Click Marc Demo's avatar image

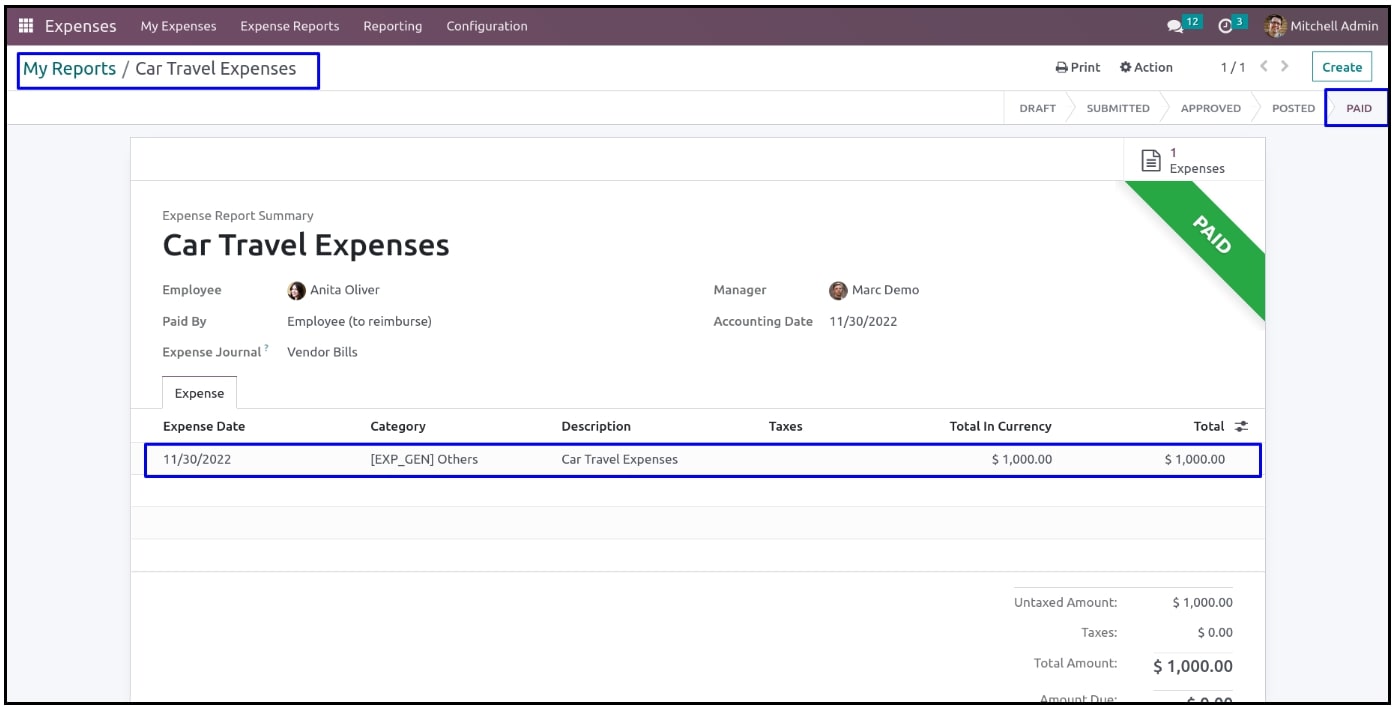838,291
